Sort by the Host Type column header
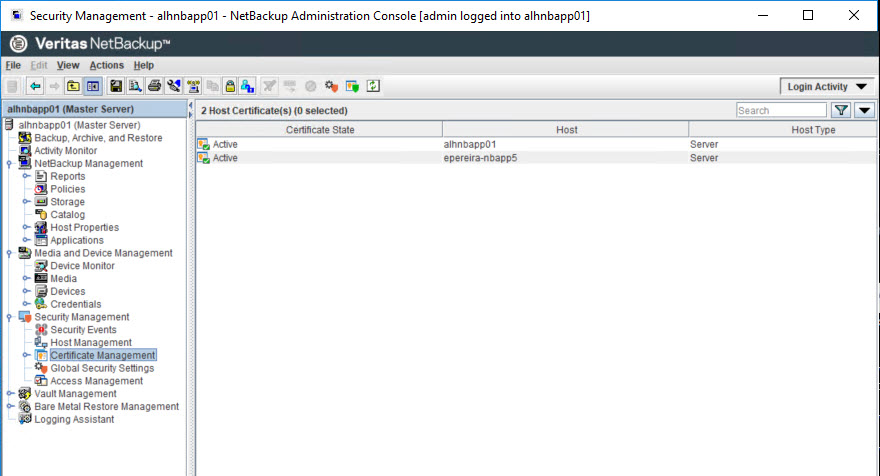 coord(784,130)
